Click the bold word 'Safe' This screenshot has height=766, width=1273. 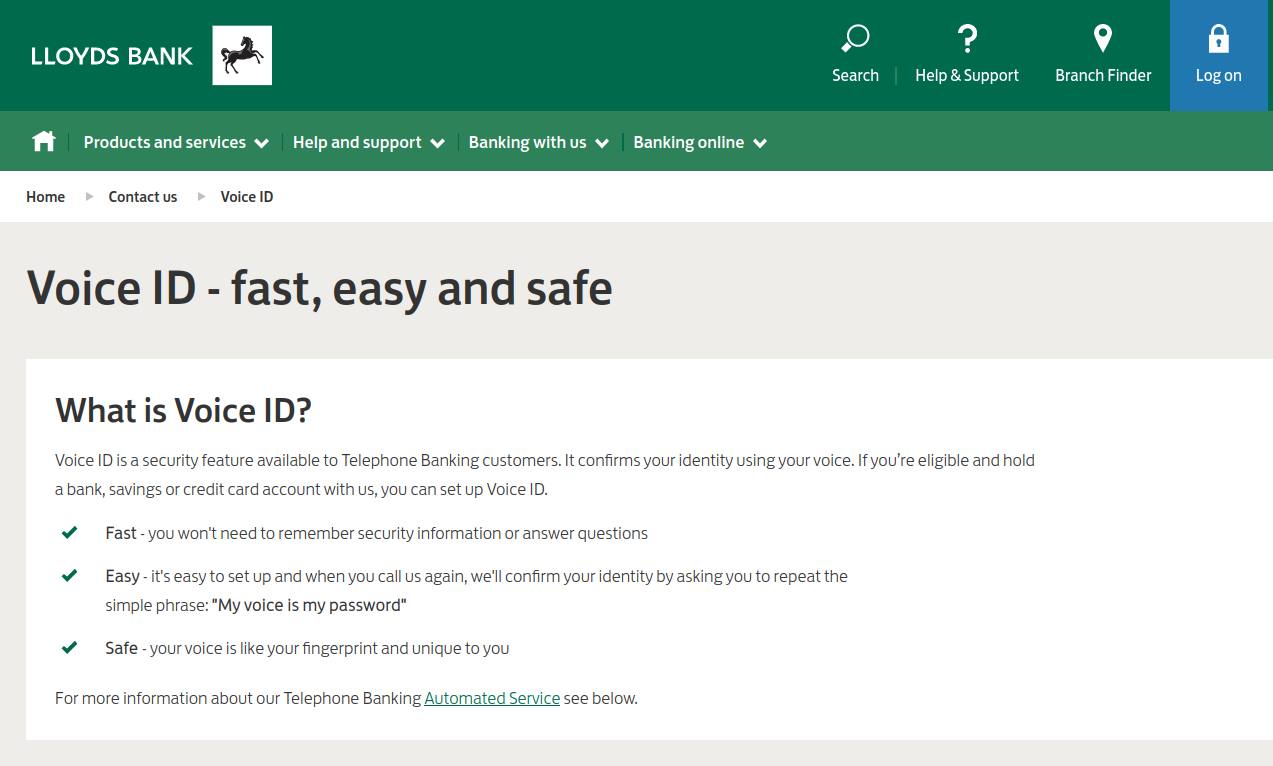pyautogui.click(x=121, y=648)
